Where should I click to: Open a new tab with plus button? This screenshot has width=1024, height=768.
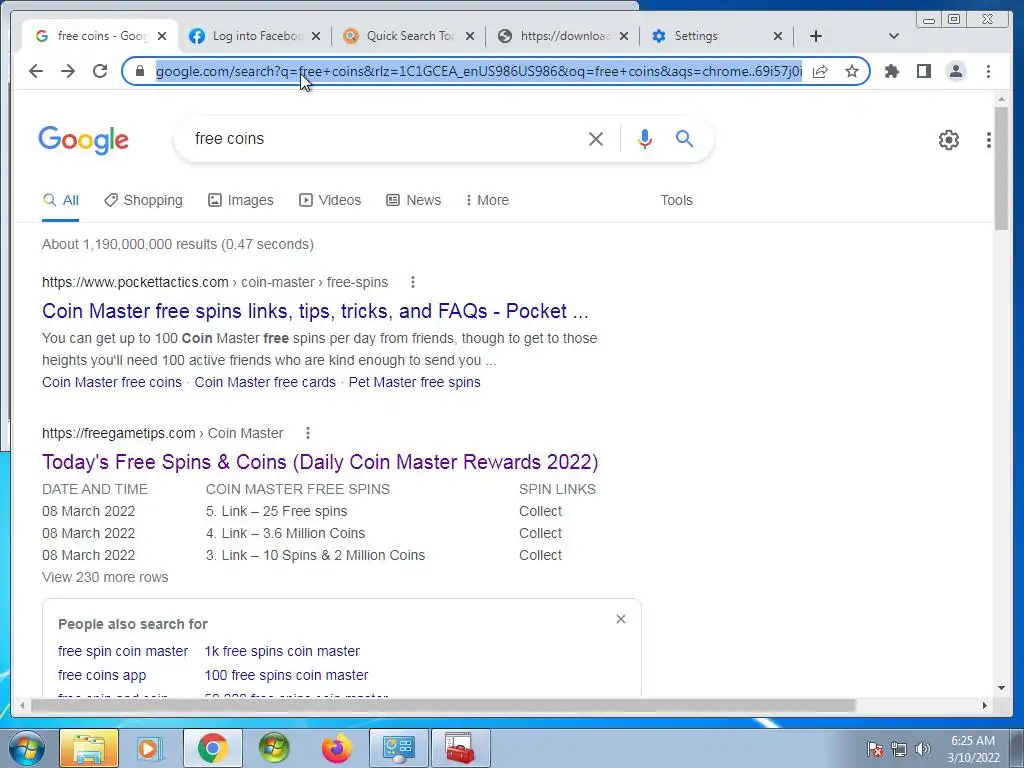(x=816, y=36)
